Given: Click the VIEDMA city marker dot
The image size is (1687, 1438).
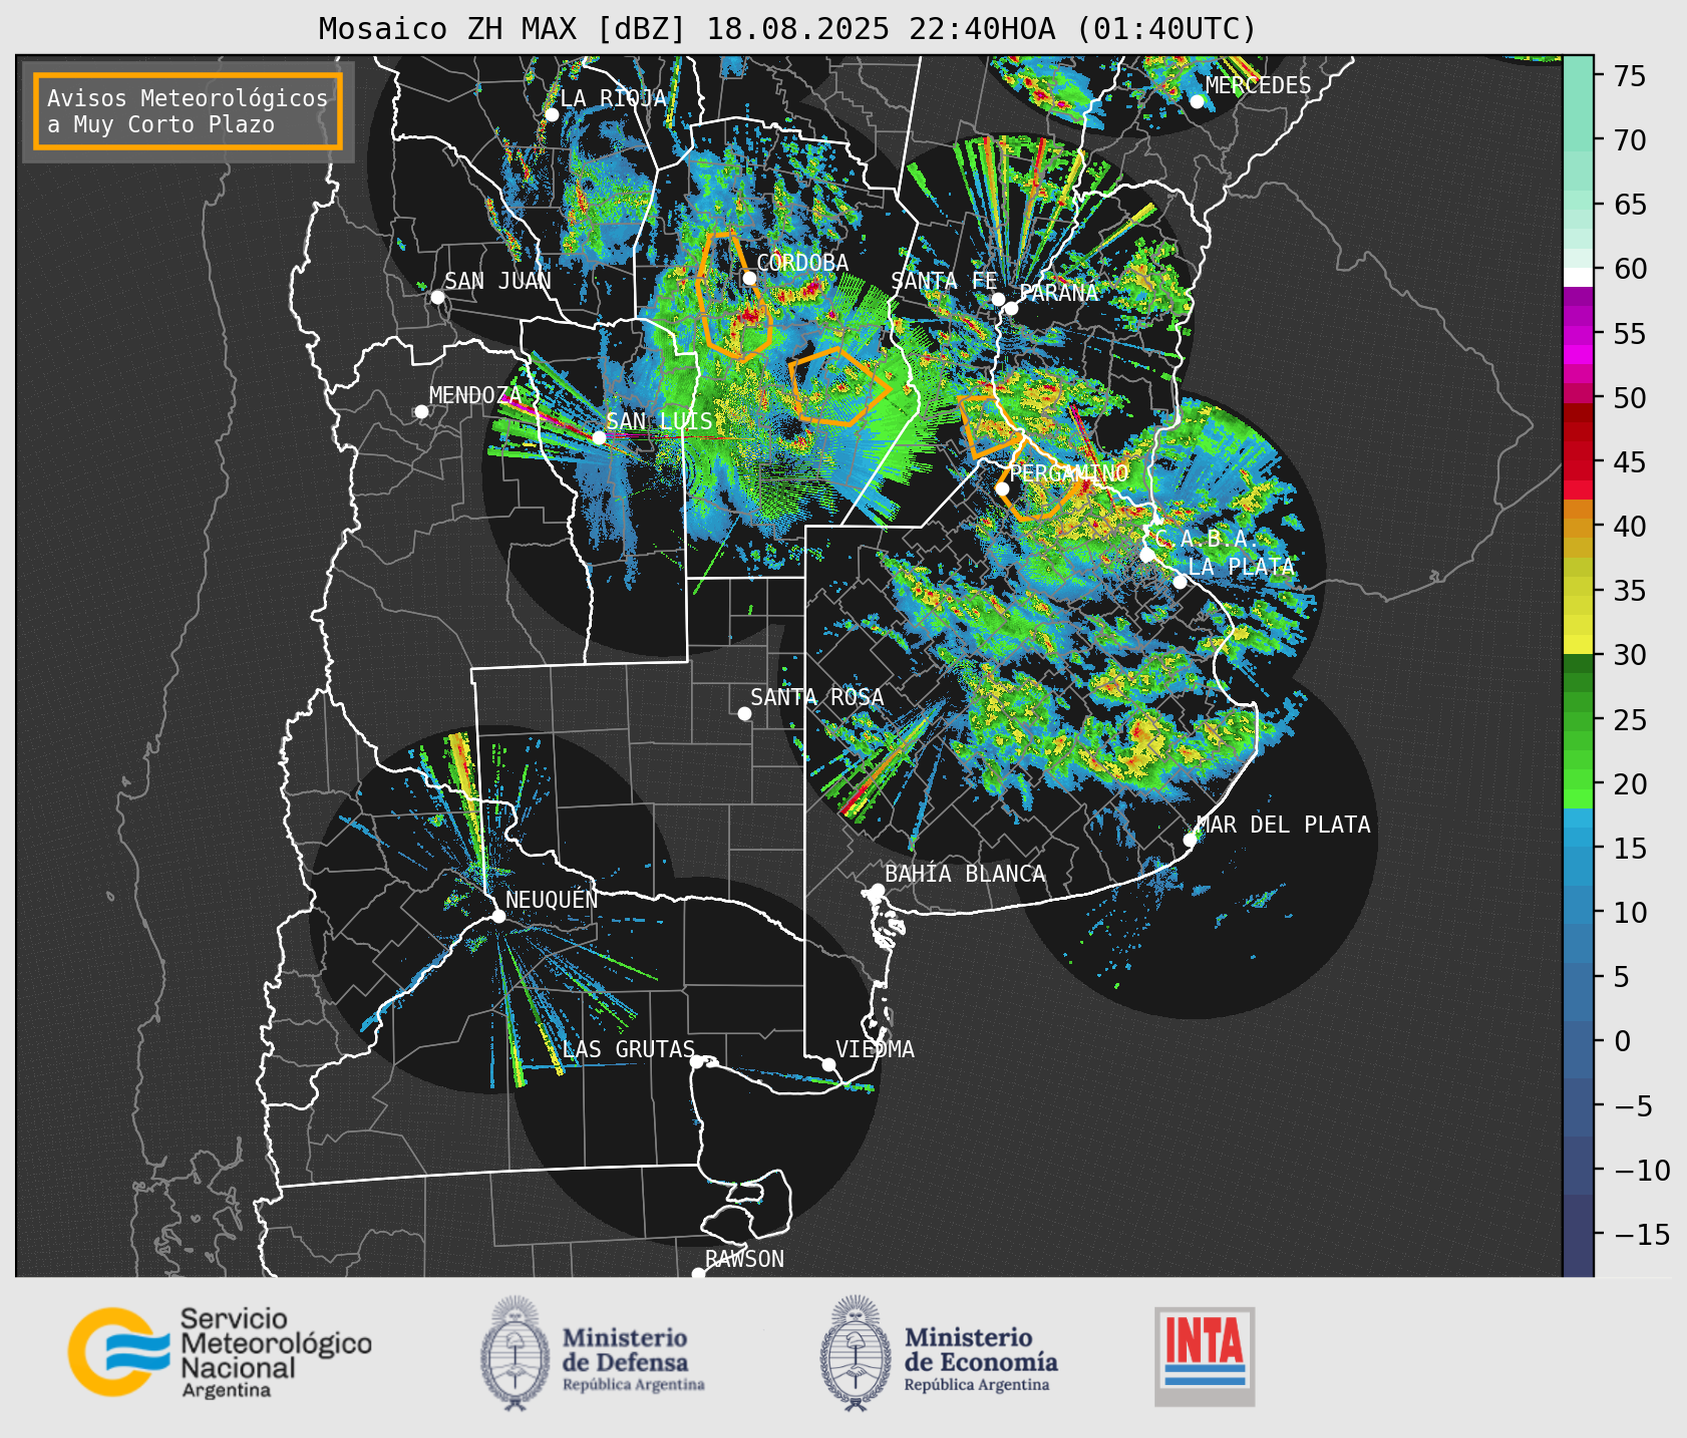Looking at the screenshot, I should coord(828,1064).
